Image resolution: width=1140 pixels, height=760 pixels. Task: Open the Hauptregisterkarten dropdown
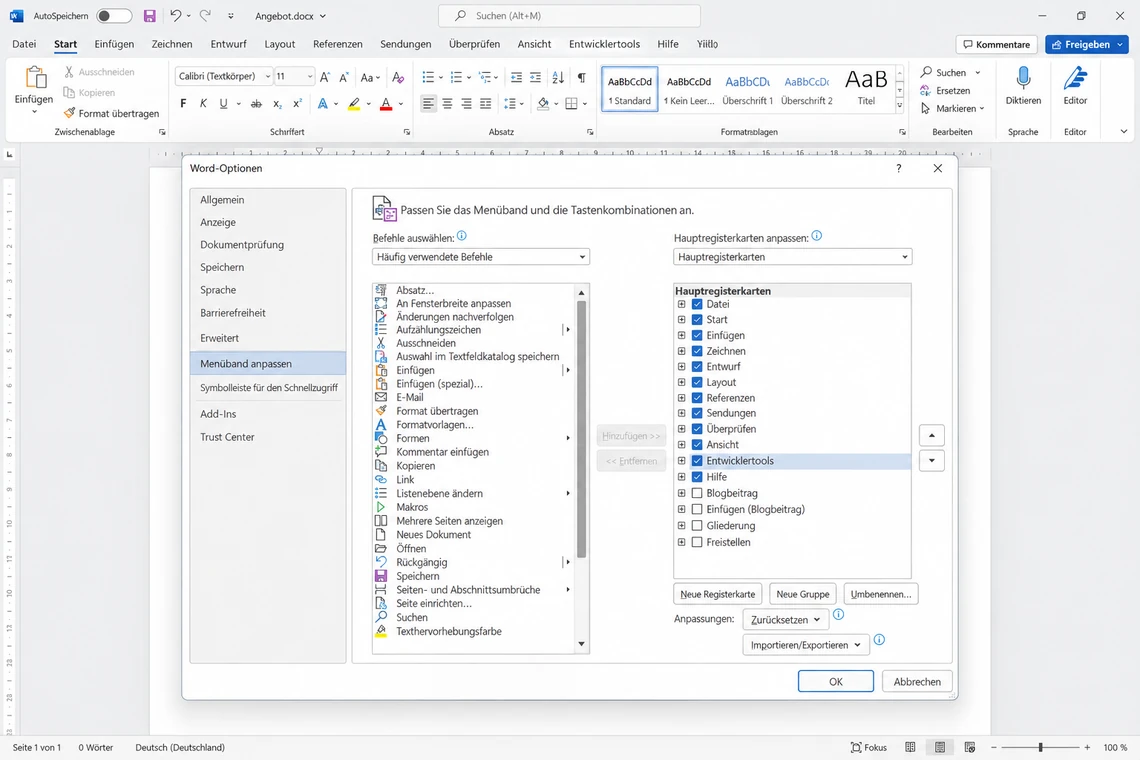click(x=792, y=257)
